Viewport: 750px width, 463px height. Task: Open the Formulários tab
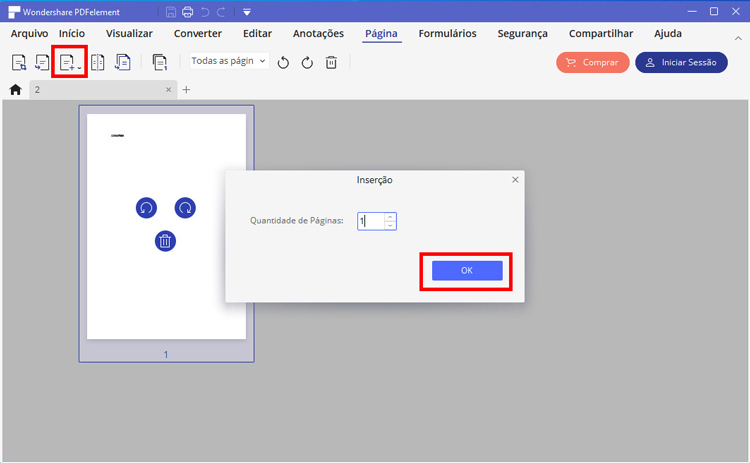pos(447,33)
